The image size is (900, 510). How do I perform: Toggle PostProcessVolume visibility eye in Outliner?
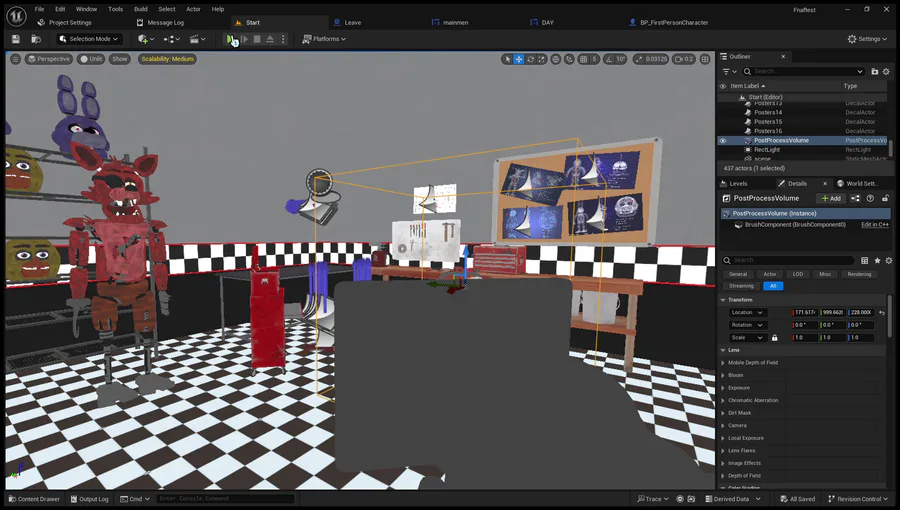(723, 141)
